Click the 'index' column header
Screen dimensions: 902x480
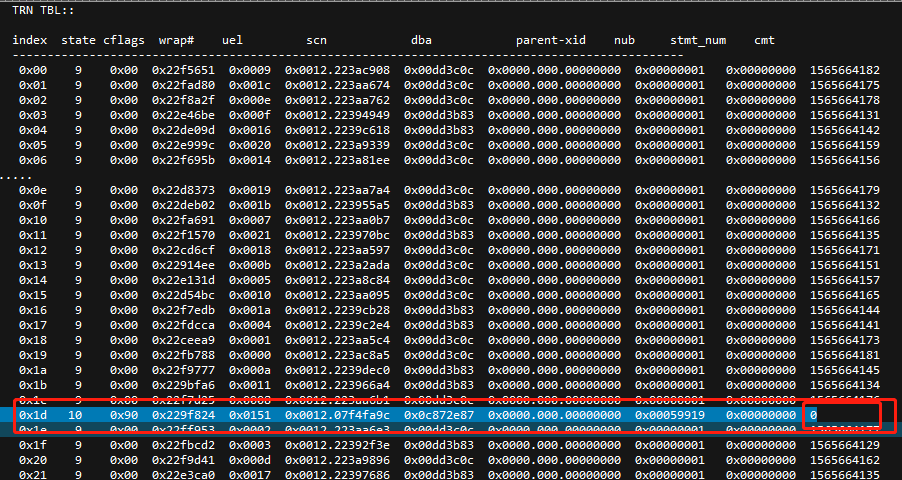pos(29,40)
